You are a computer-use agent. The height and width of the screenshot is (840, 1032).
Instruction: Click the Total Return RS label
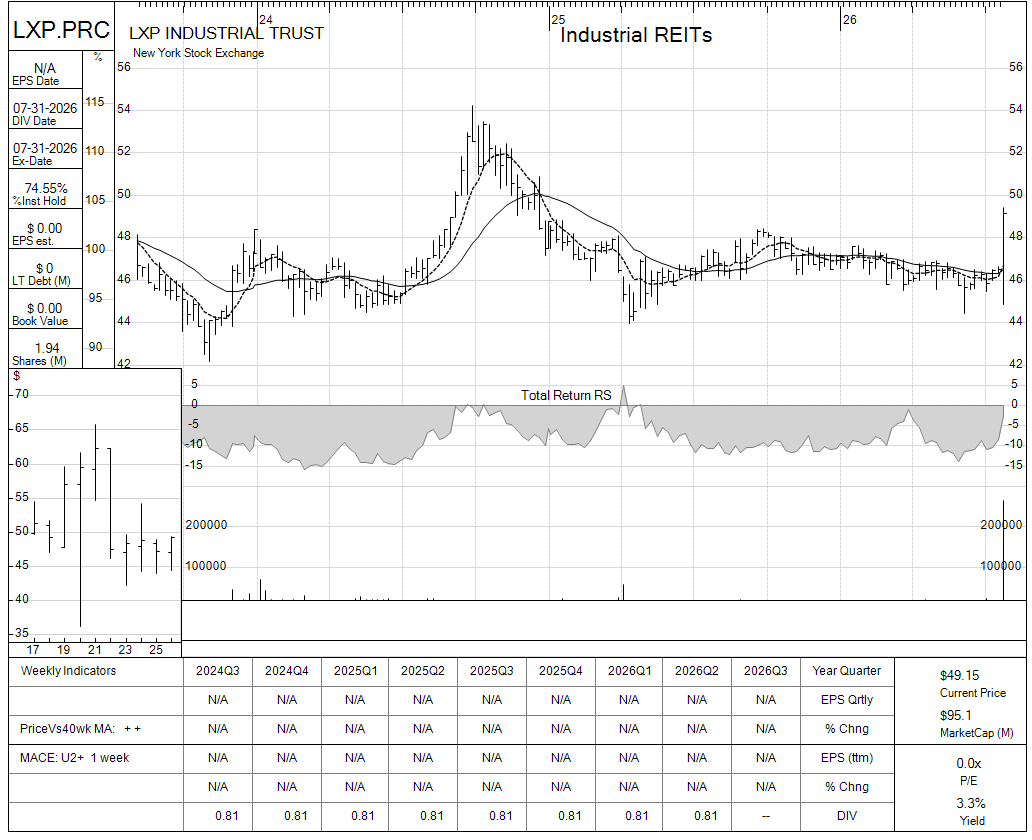coord(566,395)
